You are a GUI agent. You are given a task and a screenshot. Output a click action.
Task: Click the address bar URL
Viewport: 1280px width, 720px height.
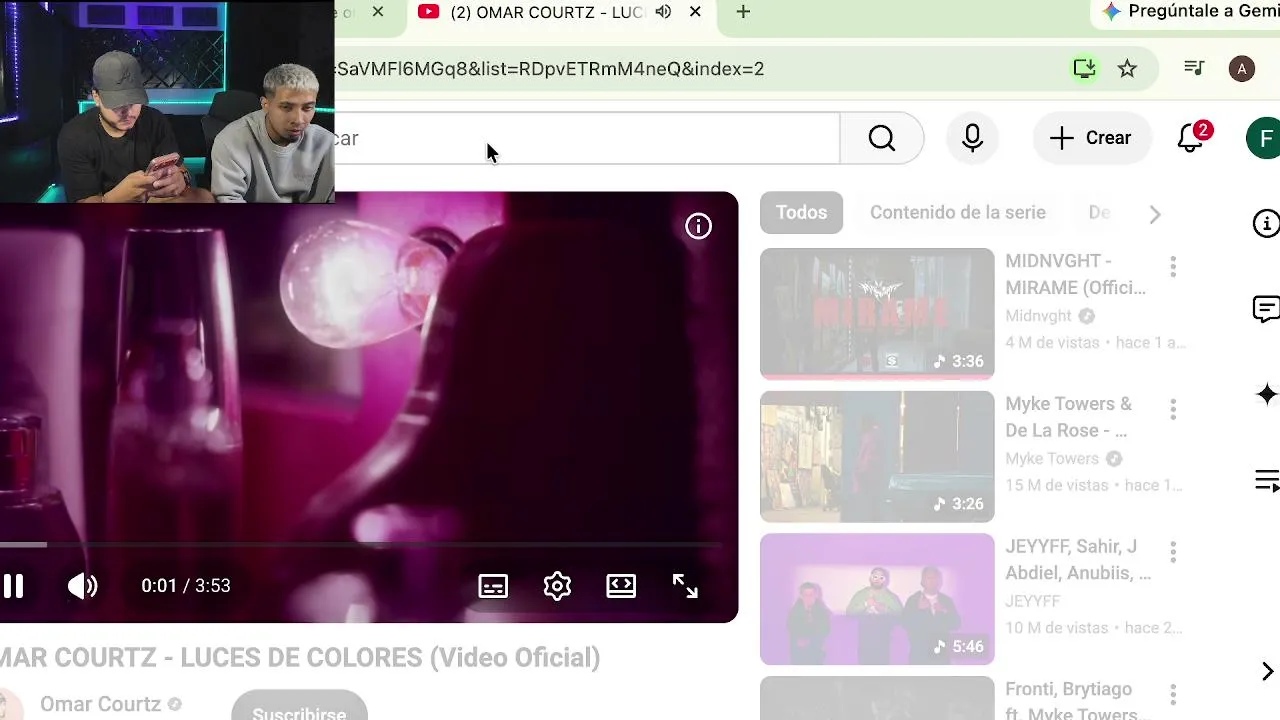tap(550, 69)
